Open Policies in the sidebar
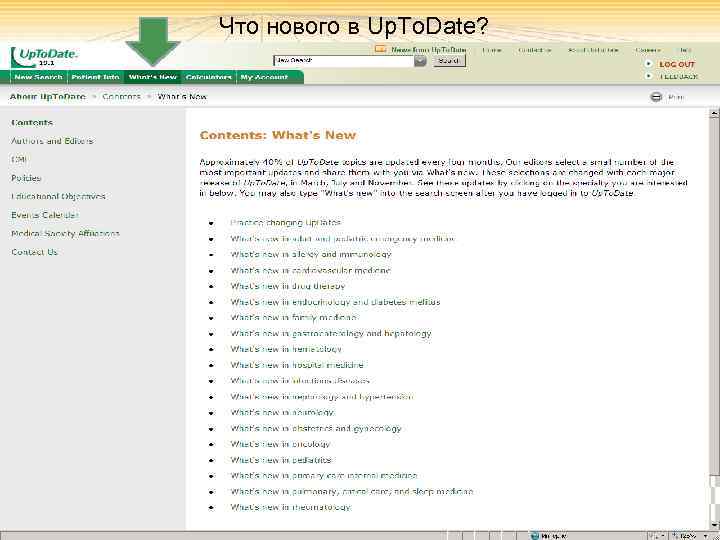Viewport: 720px width, 540px height. pyautogui.click(x=26, y=178)
